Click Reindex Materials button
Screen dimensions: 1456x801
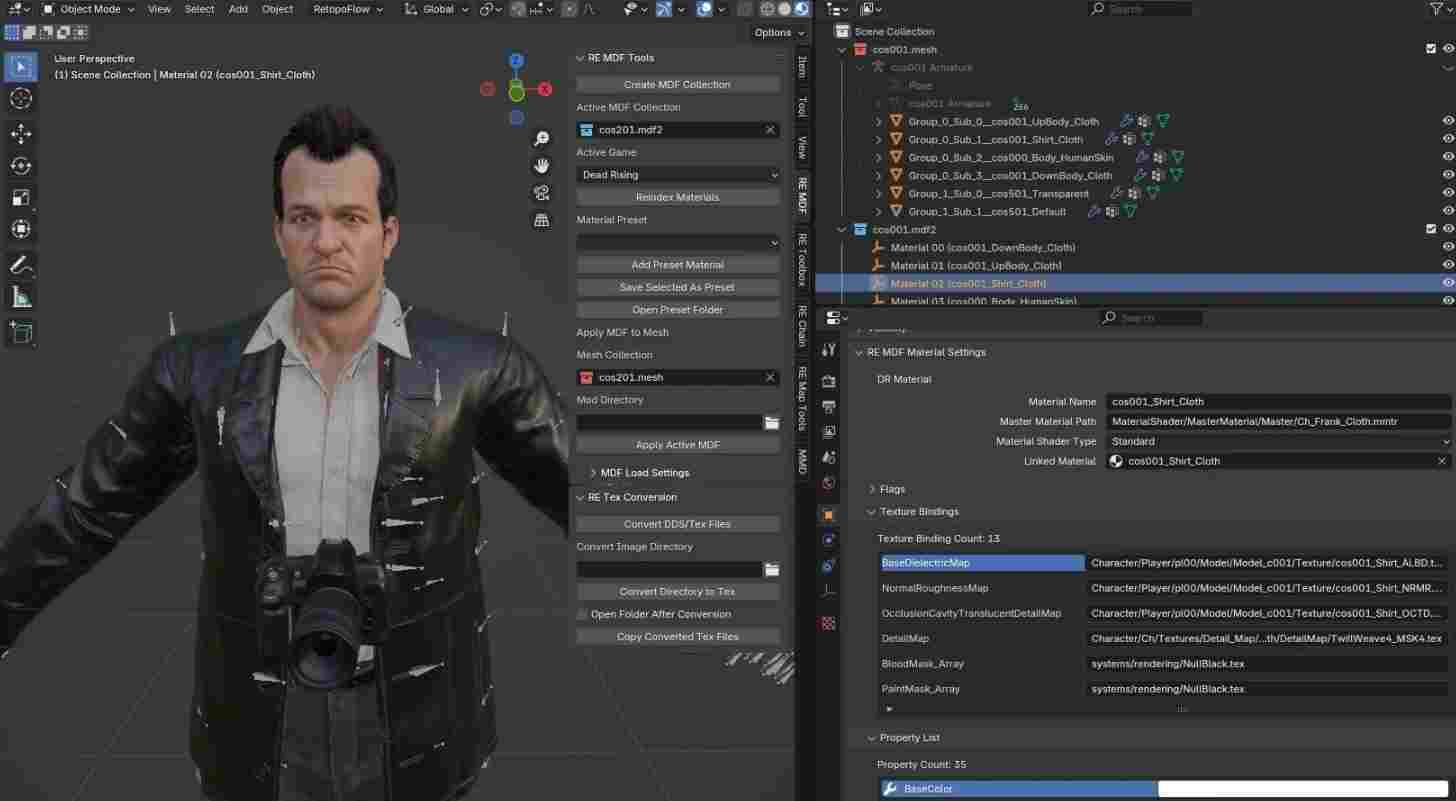click(678, 197)
